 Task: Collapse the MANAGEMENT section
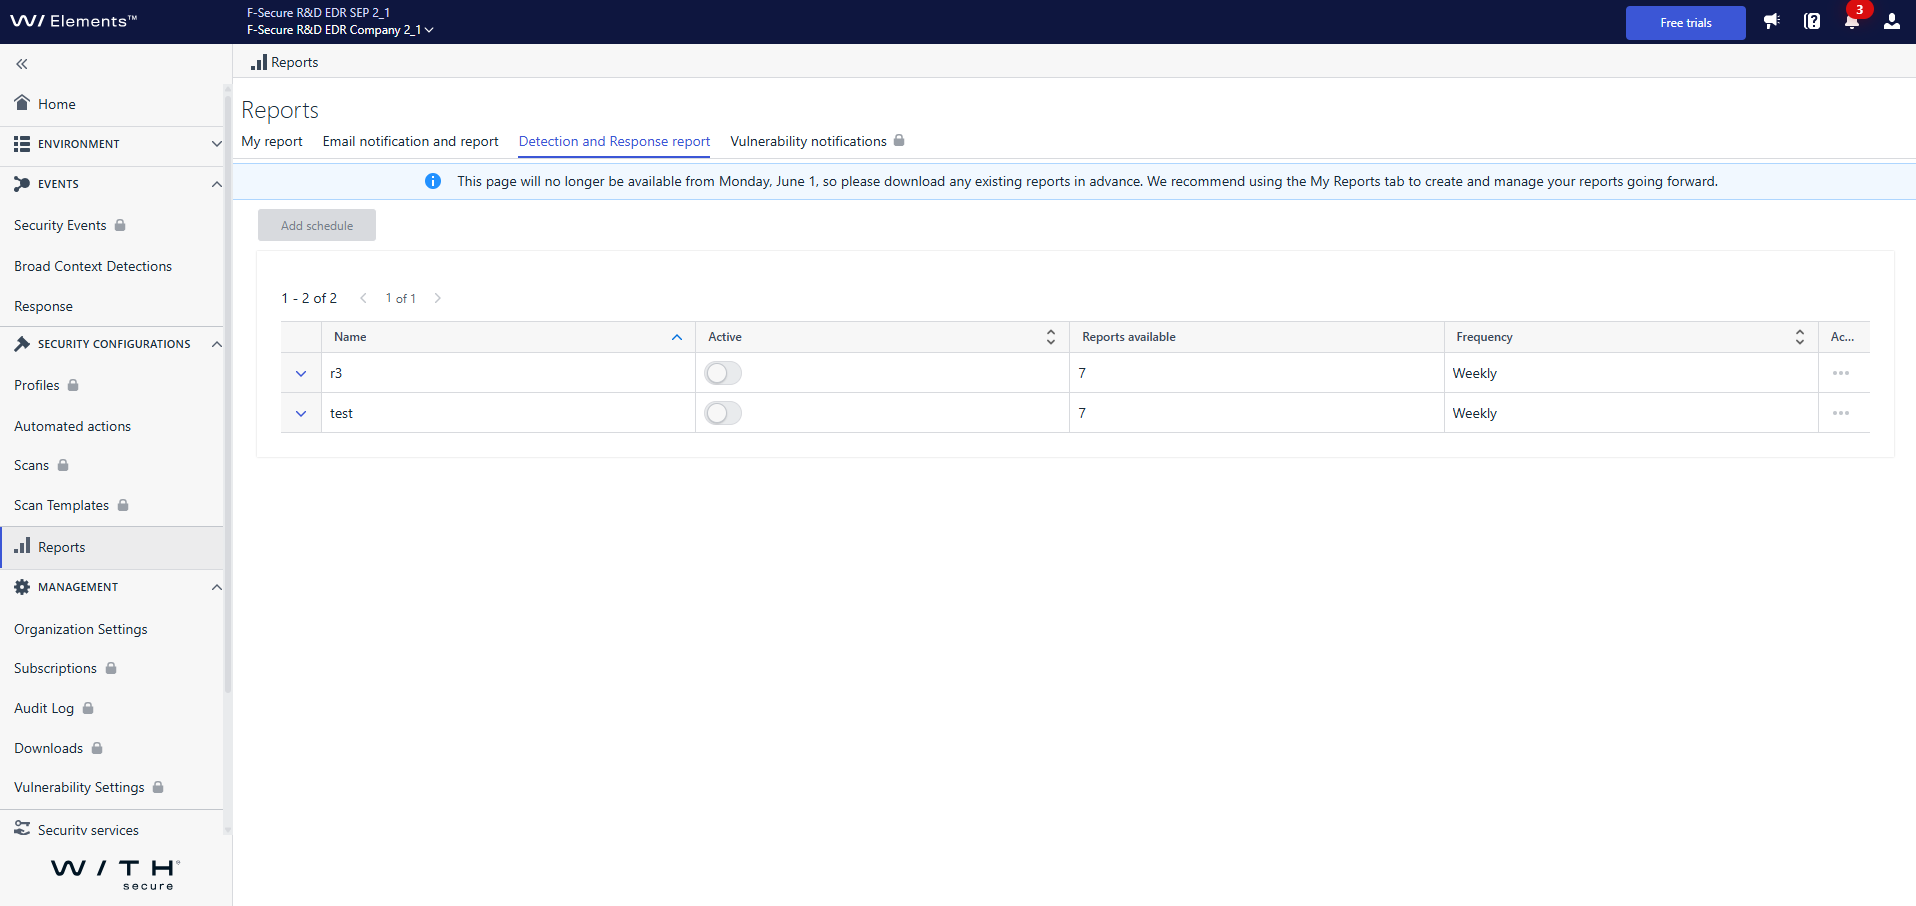coord(116,587)
